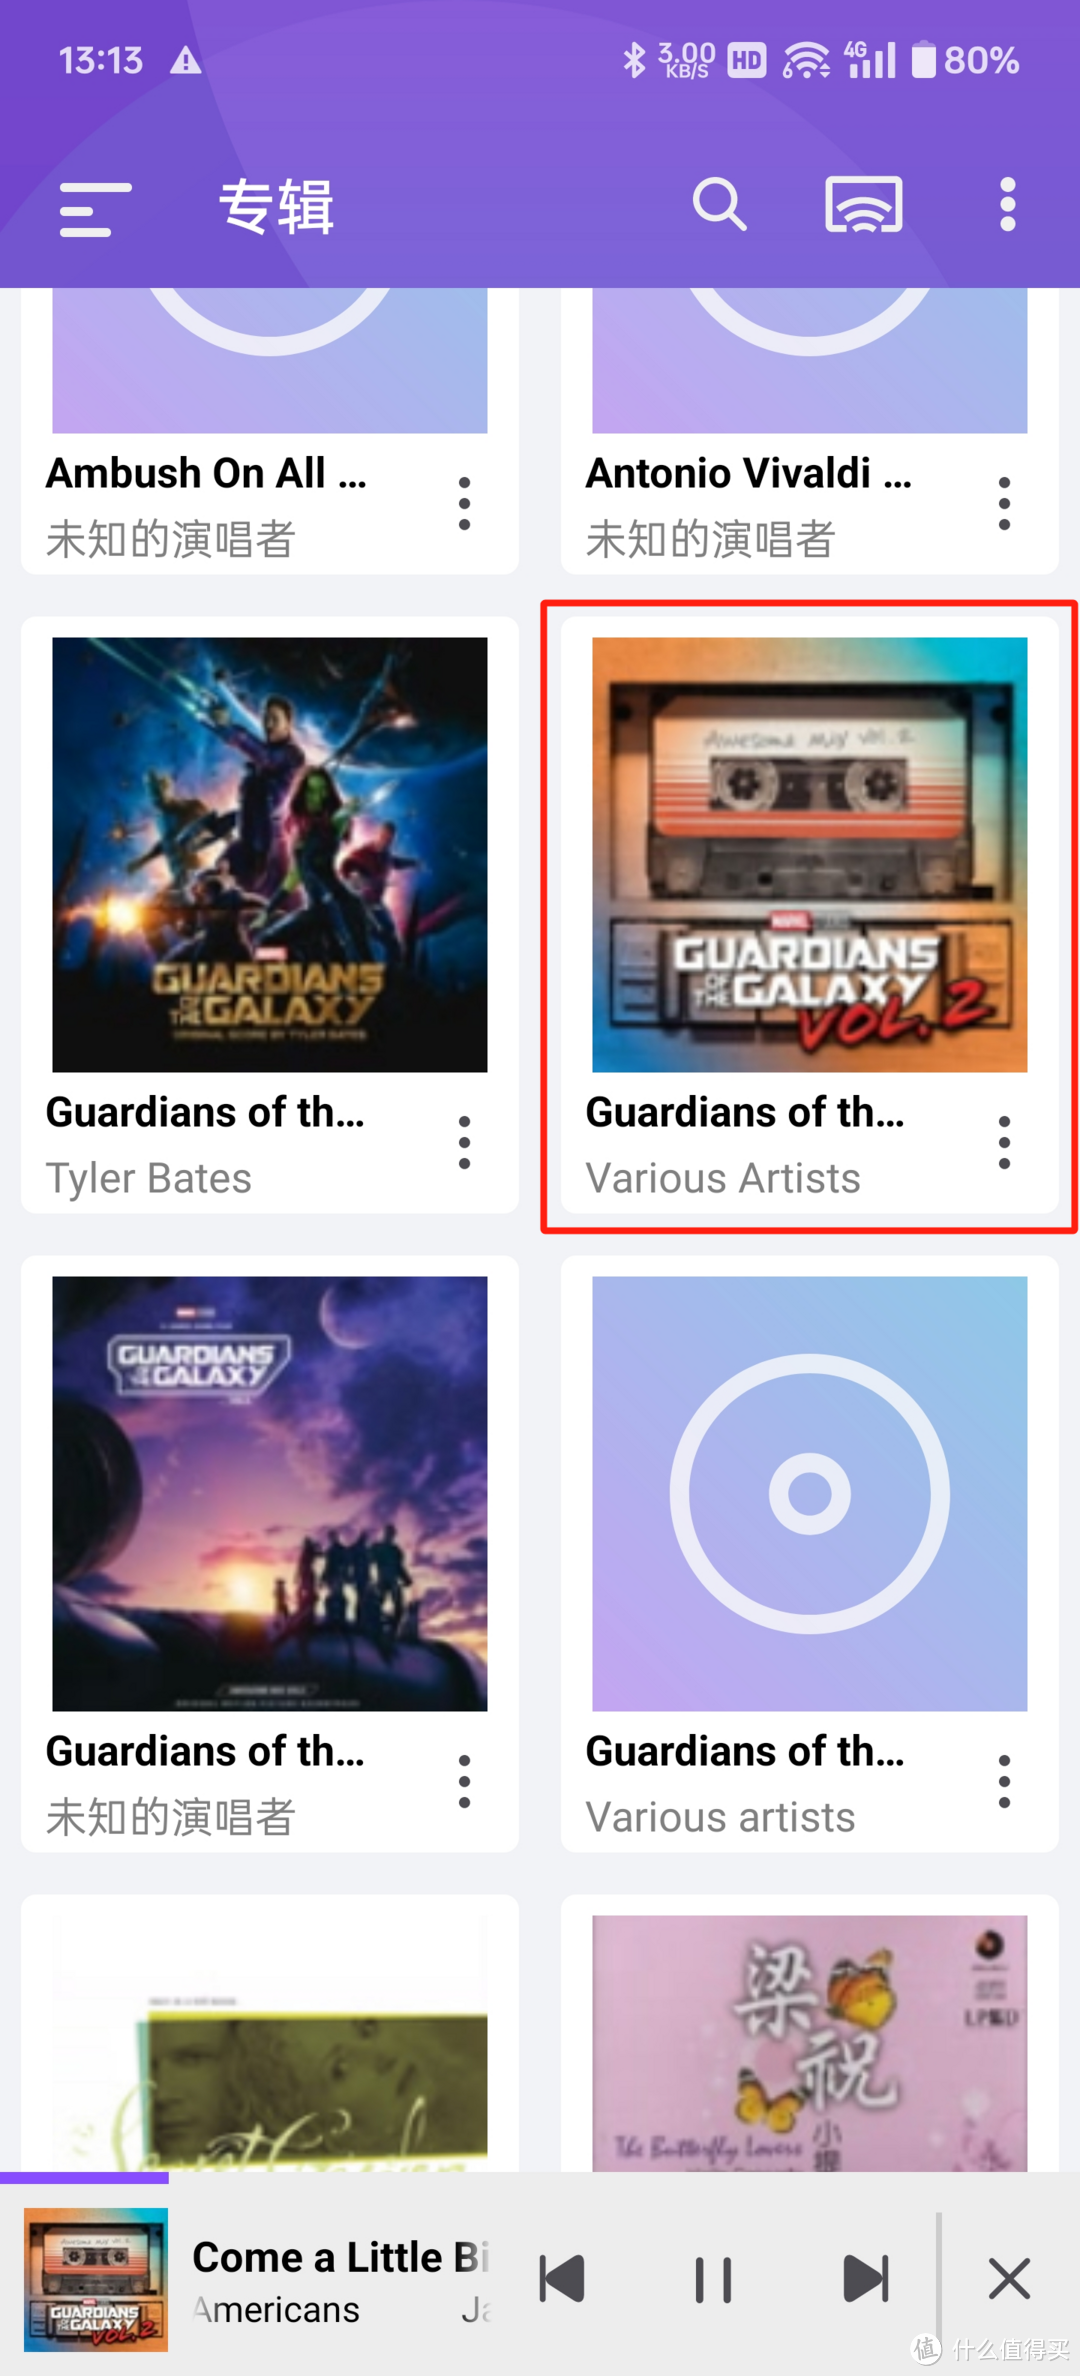Click the playback progress bar
This screenshot has height=2376, width=1080.
540,2176
